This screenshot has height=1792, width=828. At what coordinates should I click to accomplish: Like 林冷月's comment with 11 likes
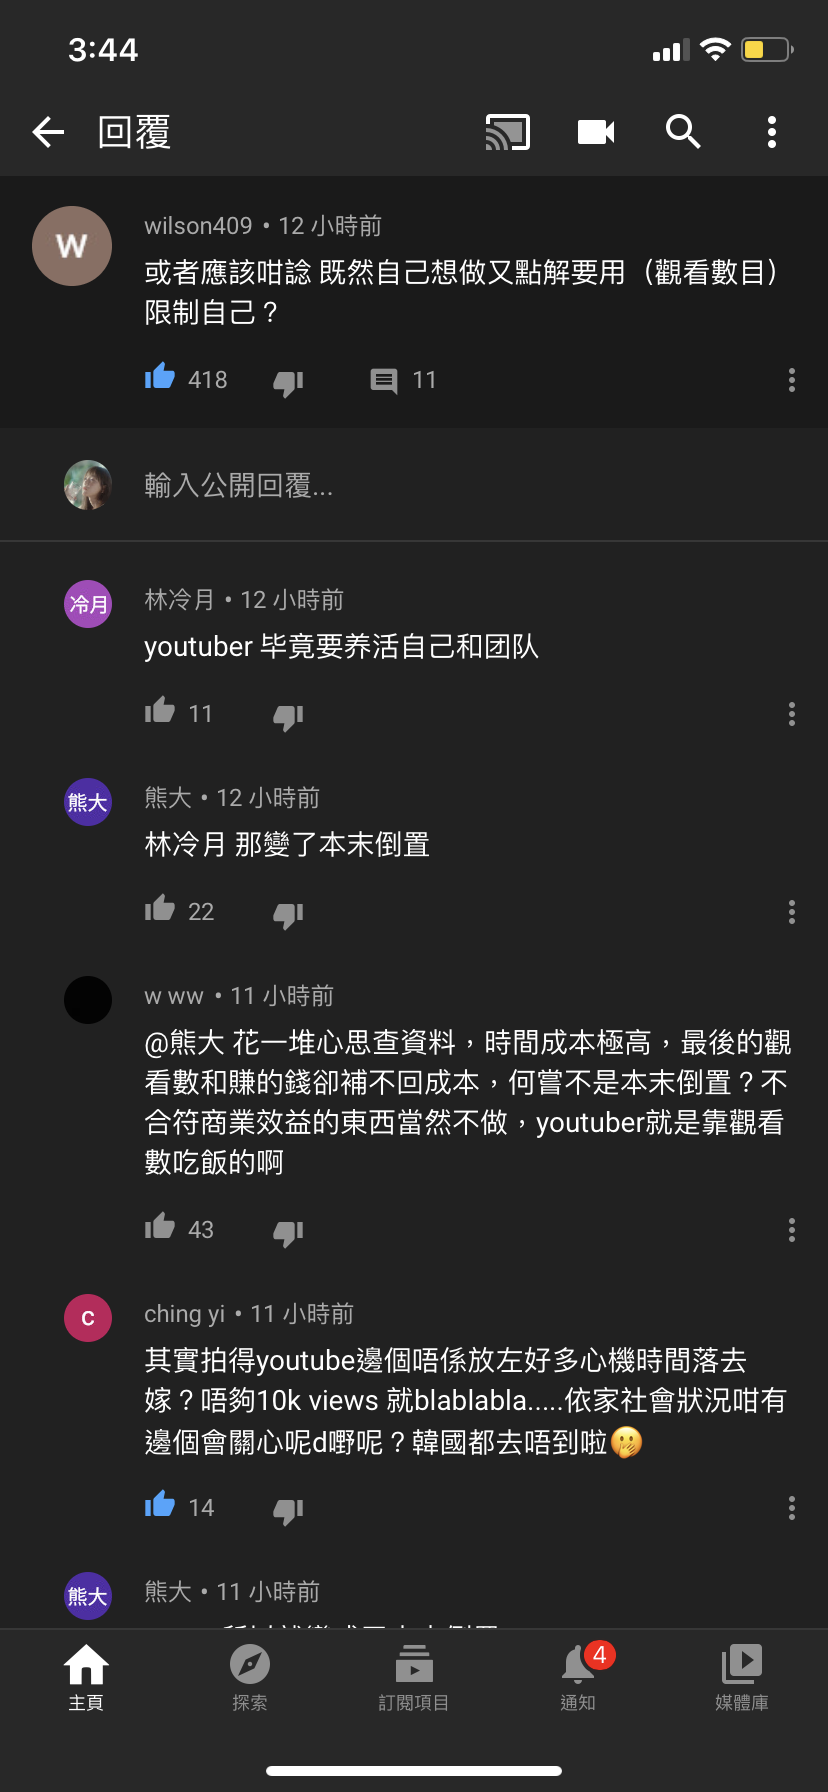pos(160,712)
